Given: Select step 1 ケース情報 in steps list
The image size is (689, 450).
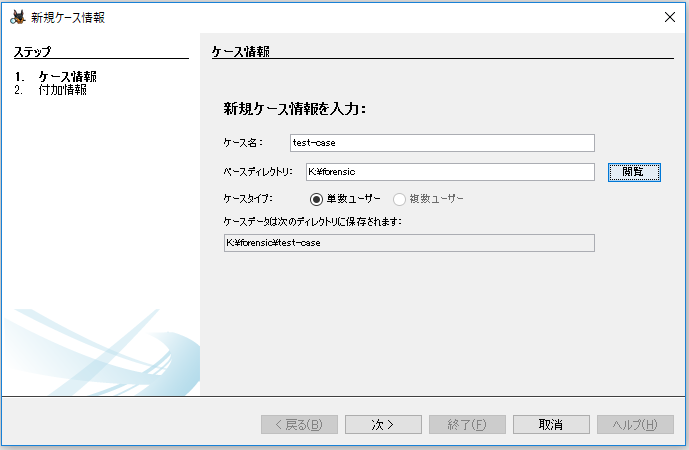Looking at the screenshot, I should [x=67, y=77].
